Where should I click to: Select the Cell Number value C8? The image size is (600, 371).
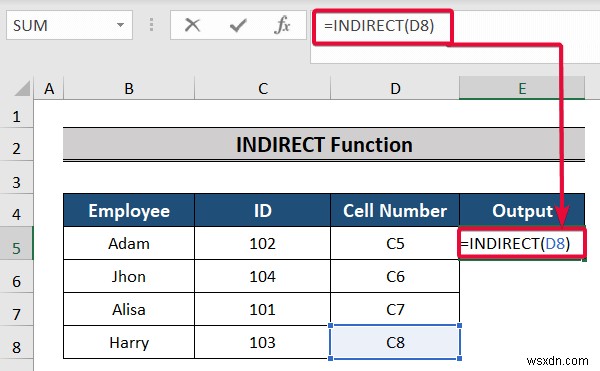(395, 342)
